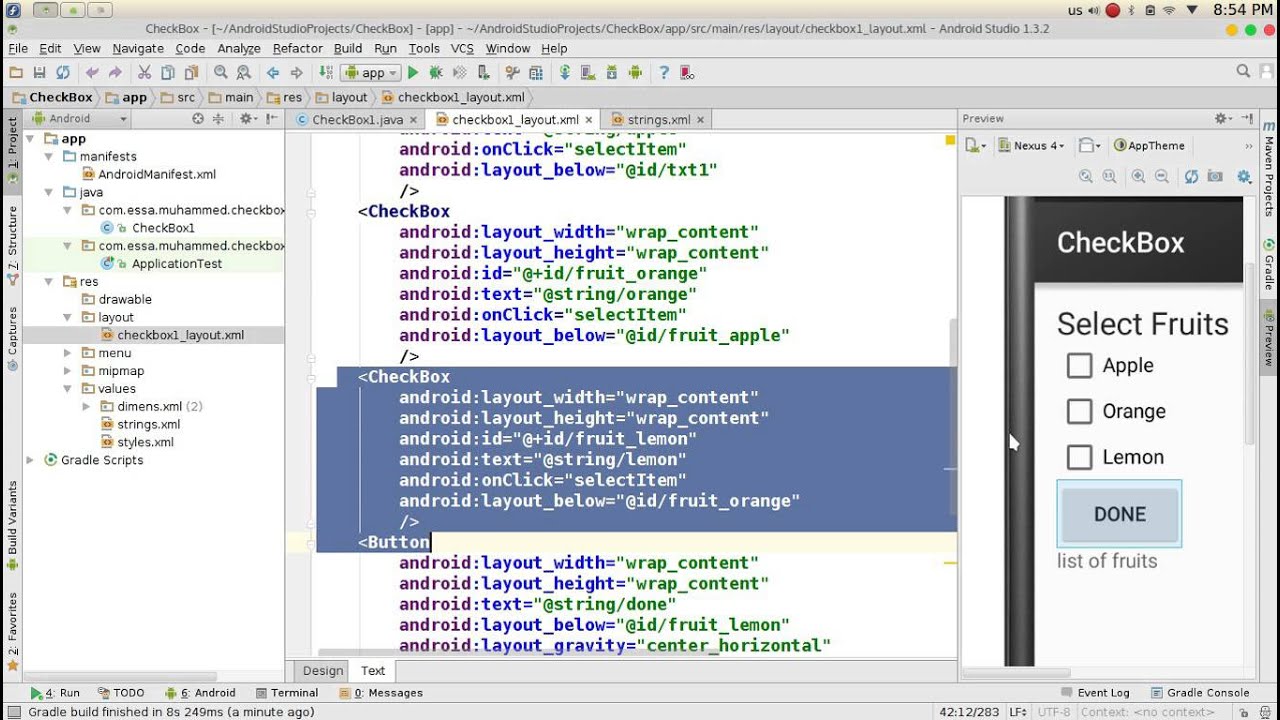This screenshot has height=720, width=1280.
Task: Switch to the Design view tab
Action: 322,671
